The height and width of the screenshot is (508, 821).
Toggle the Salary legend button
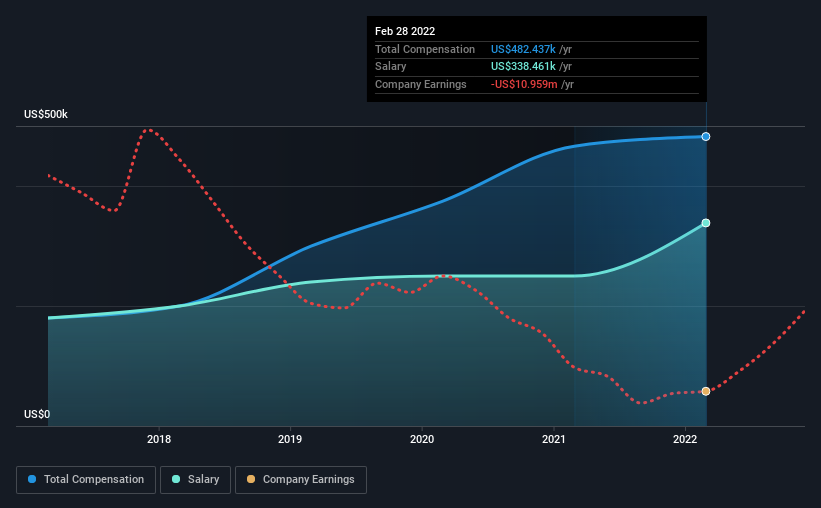(x=195, y=480)
